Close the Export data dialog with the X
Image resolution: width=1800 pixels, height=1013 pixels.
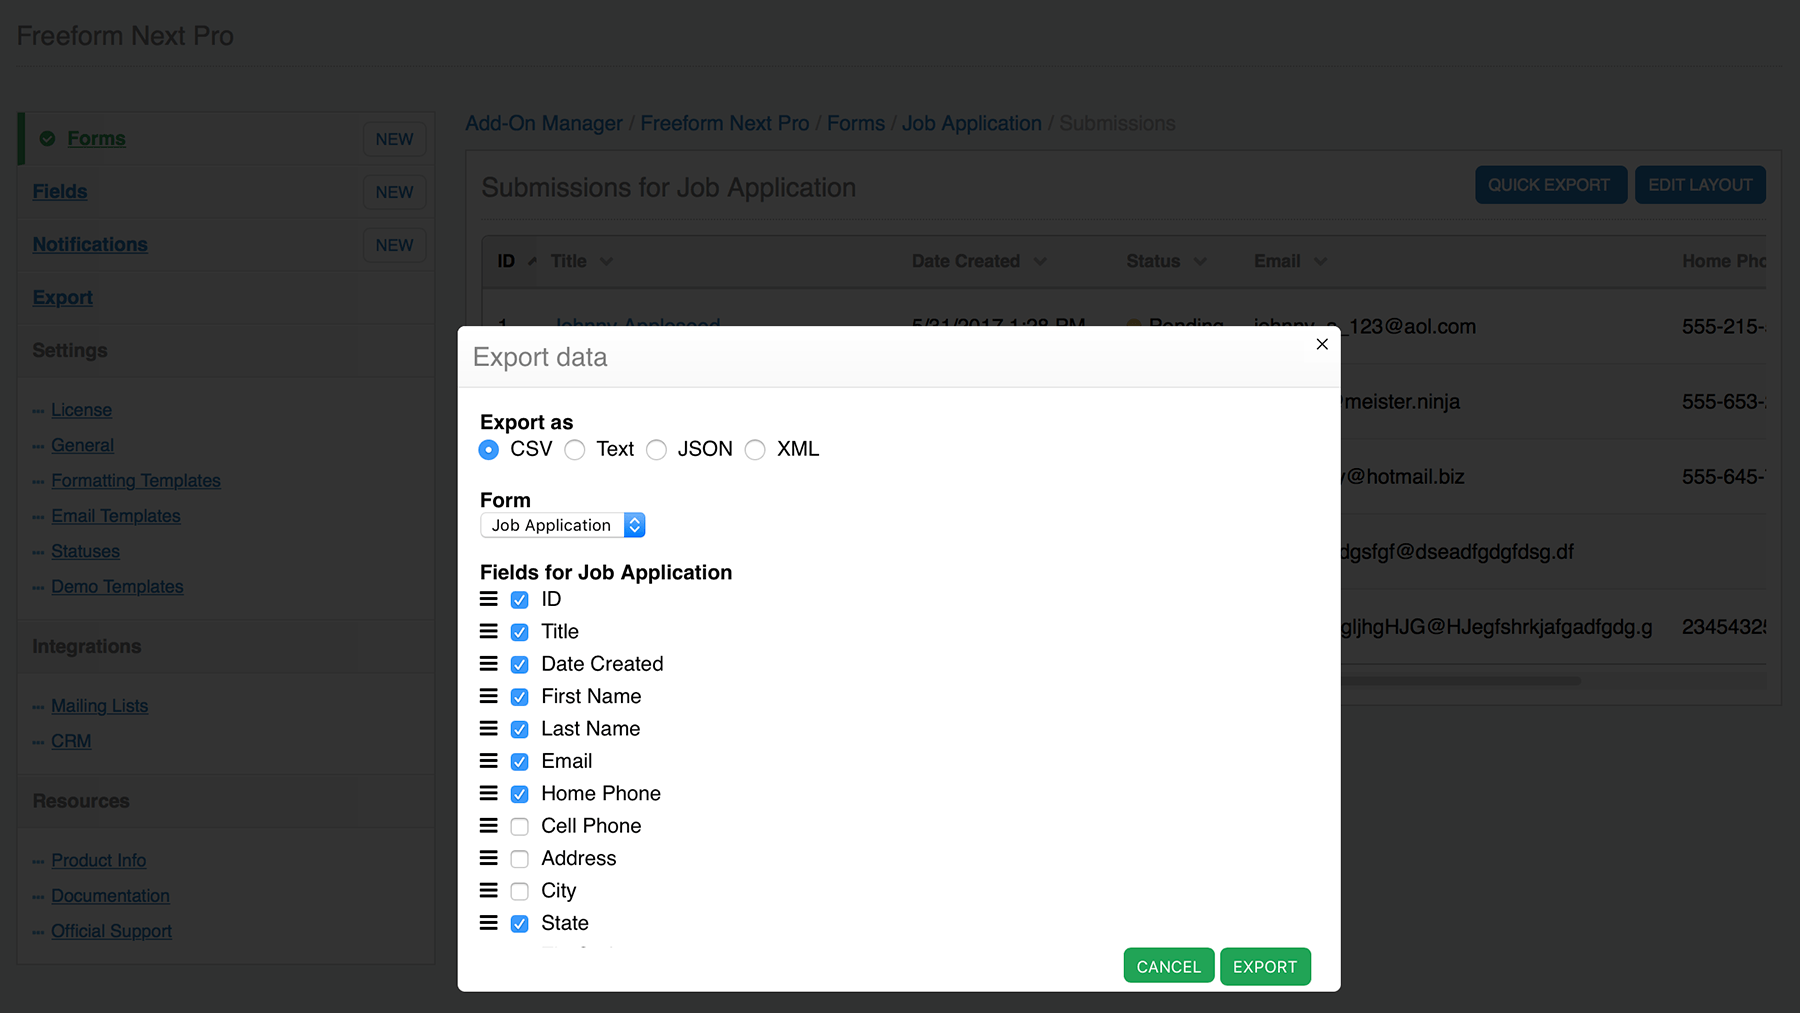(x=1321, y=344)
